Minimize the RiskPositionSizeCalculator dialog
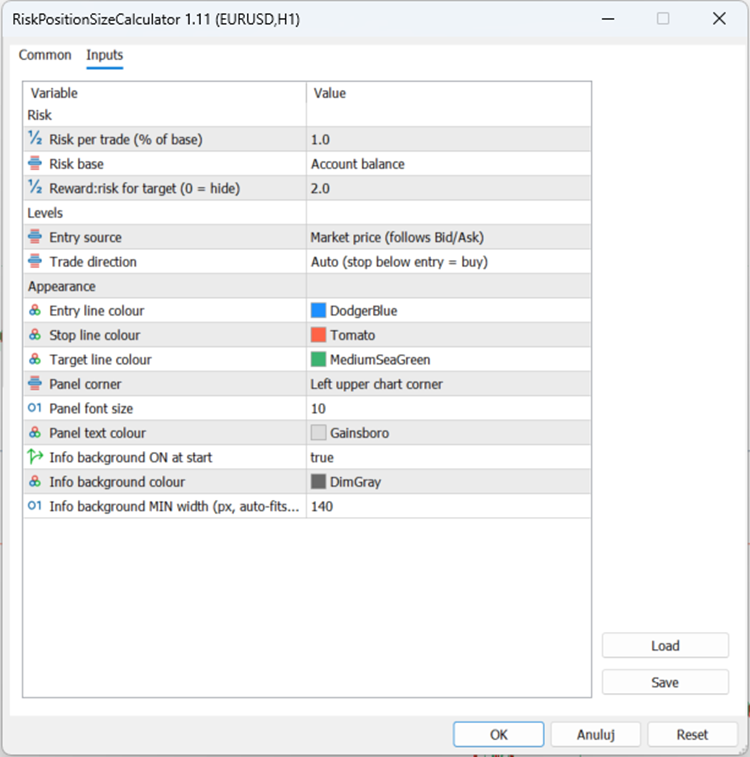This screenshot has width=750, height=757. 608,19
